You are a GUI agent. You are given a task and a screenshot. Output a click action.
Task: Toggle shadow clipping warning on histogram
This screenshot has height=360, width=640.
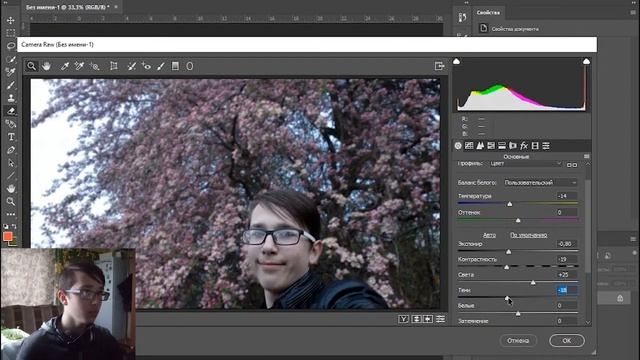pos(456,61)
